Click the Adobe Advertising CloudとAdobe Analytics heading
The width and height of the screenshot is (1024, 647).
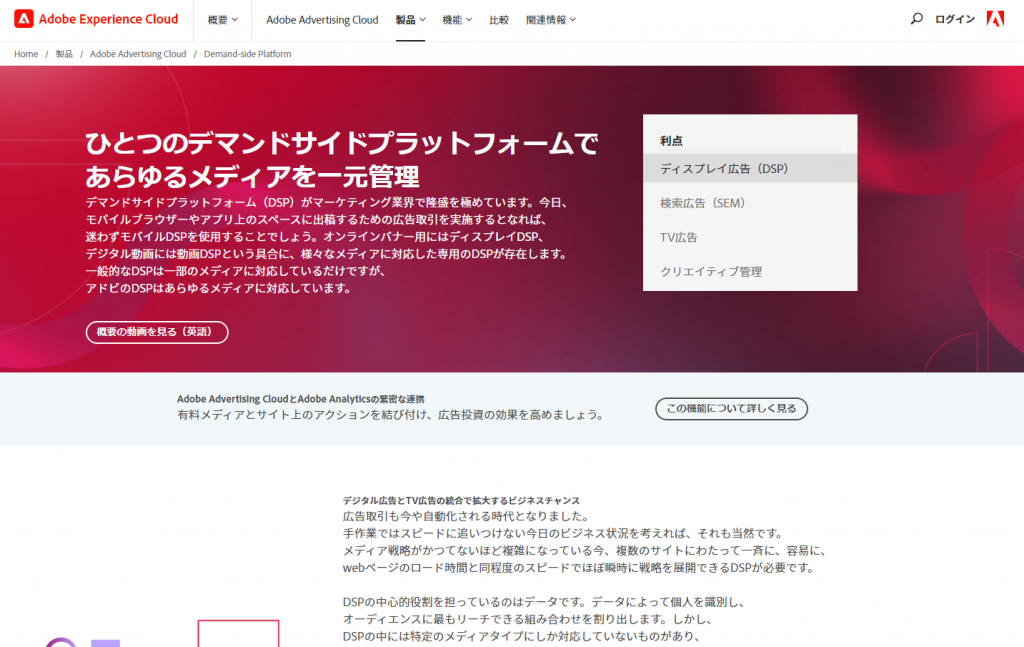[x=300, y=399]
